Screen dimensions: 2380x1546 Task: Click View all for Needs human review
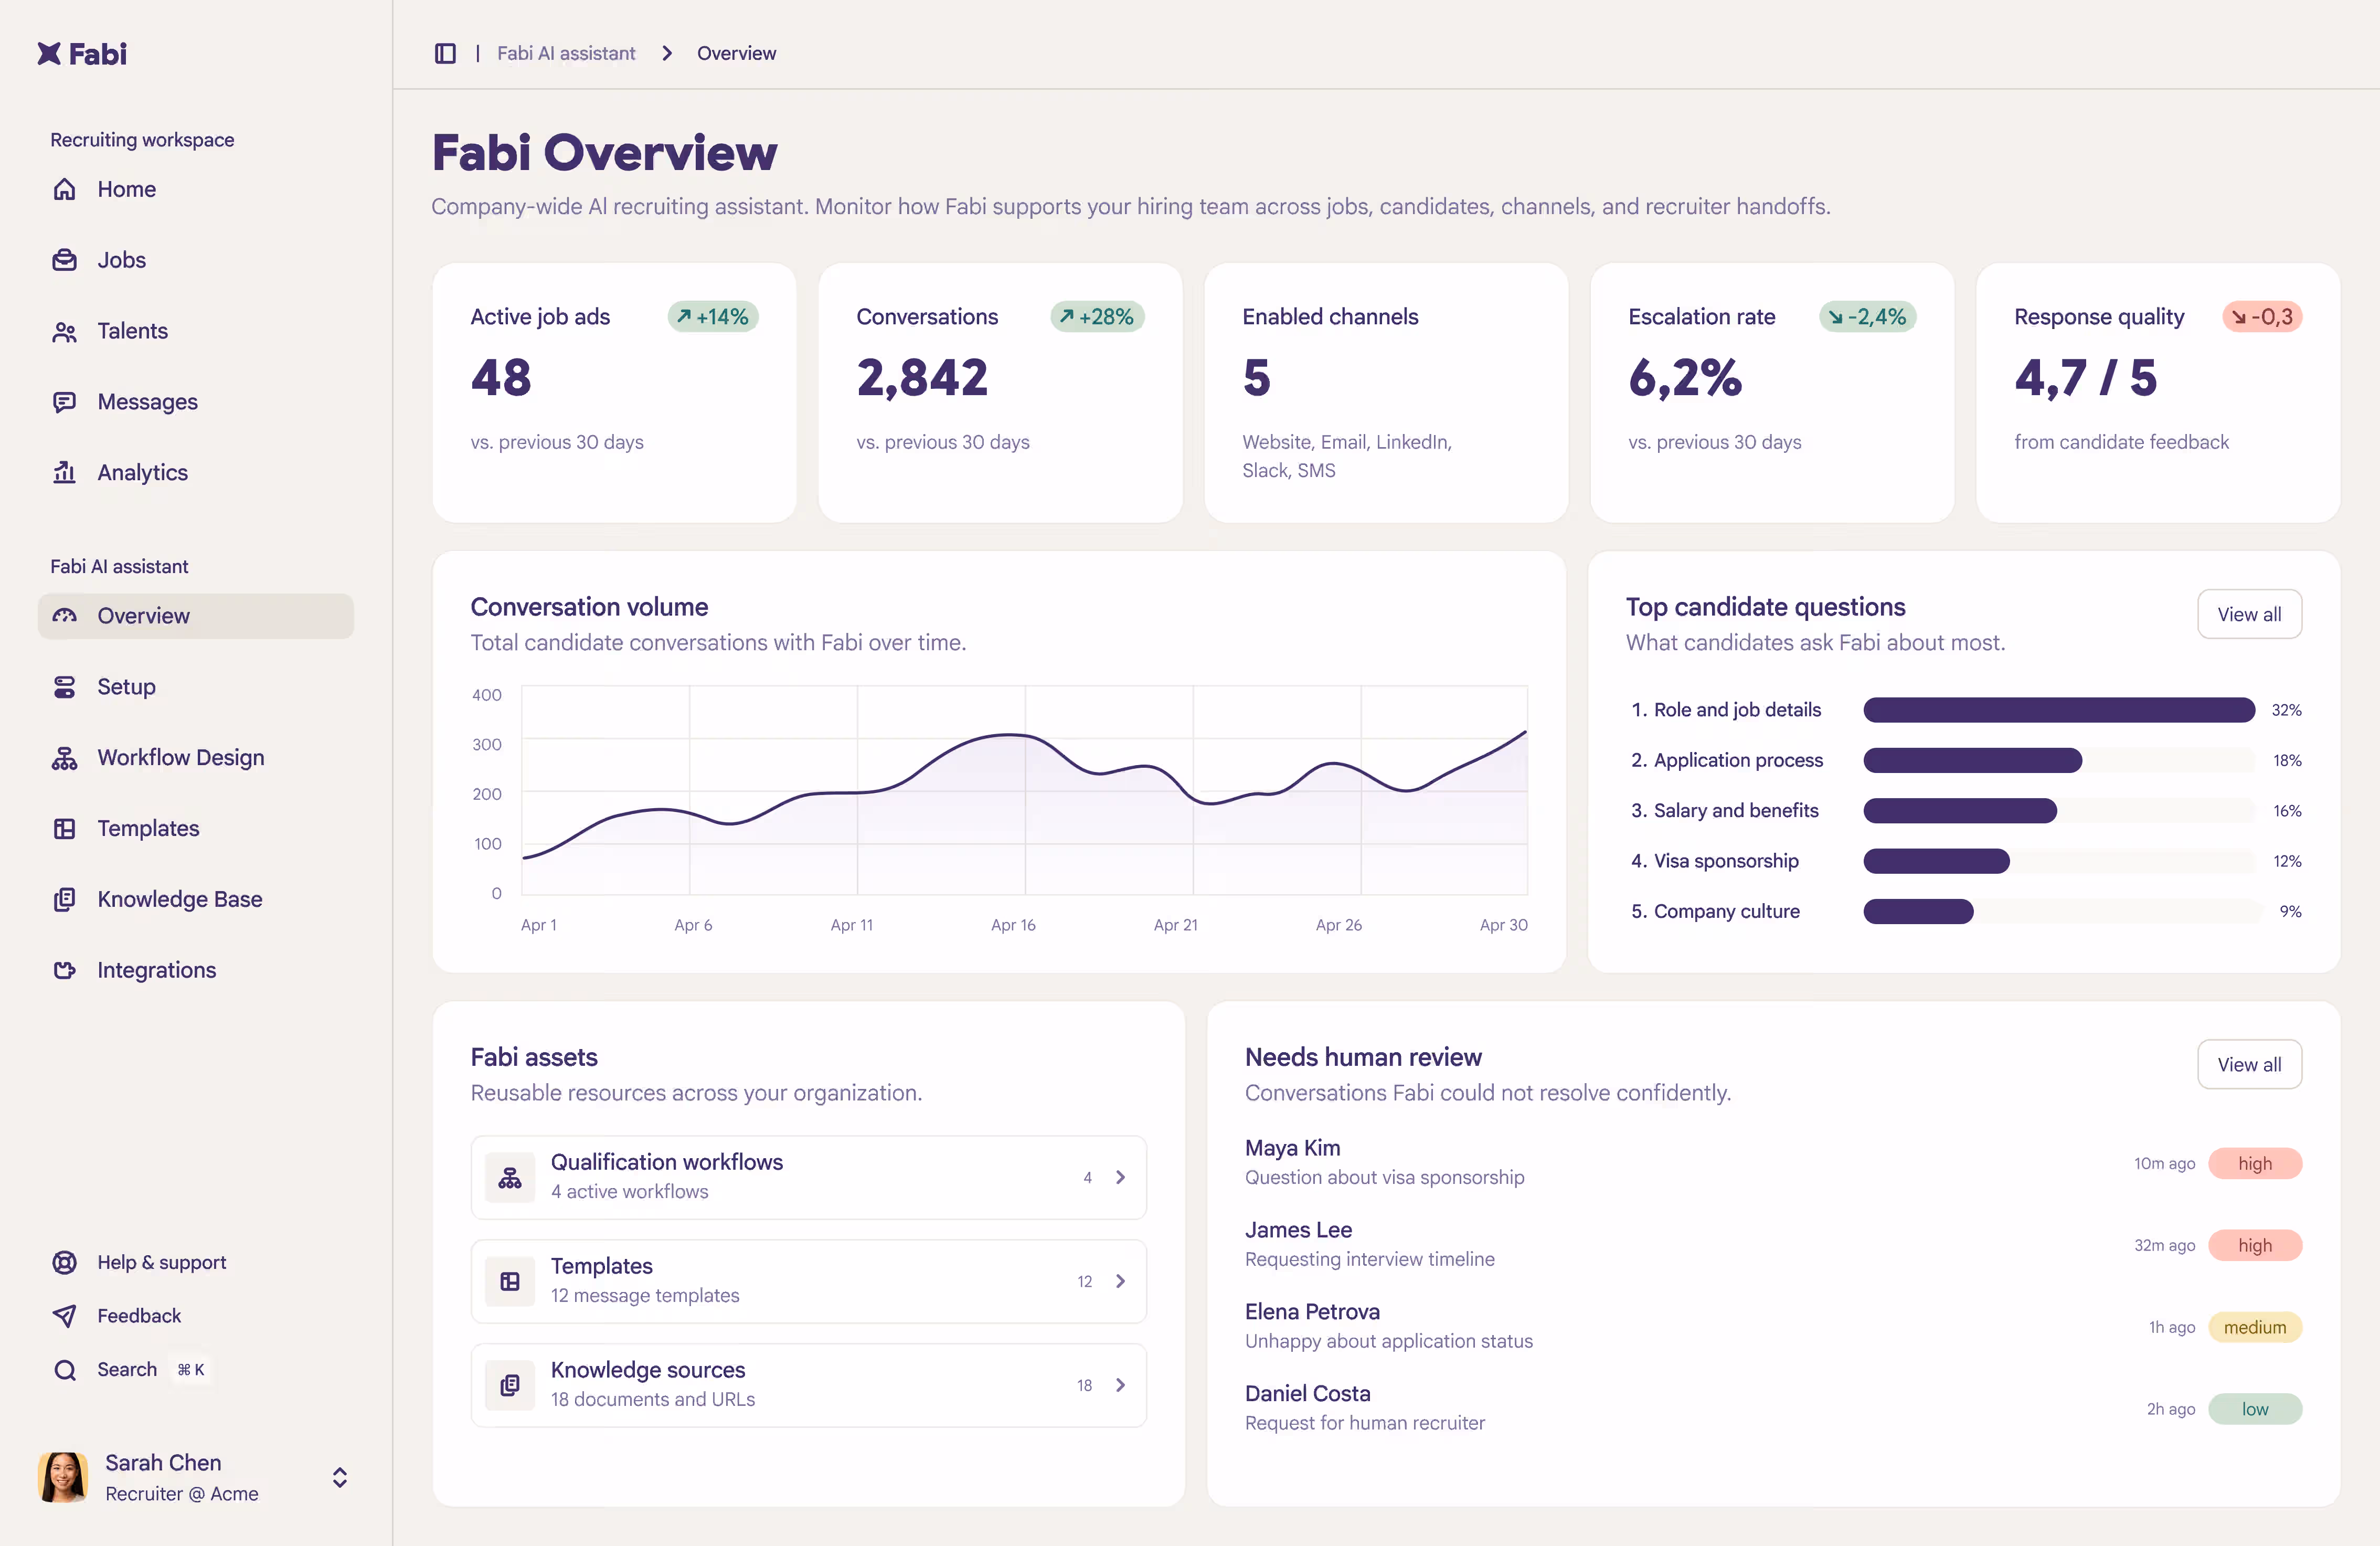pyautogui.click(x=2249, y=1064)
